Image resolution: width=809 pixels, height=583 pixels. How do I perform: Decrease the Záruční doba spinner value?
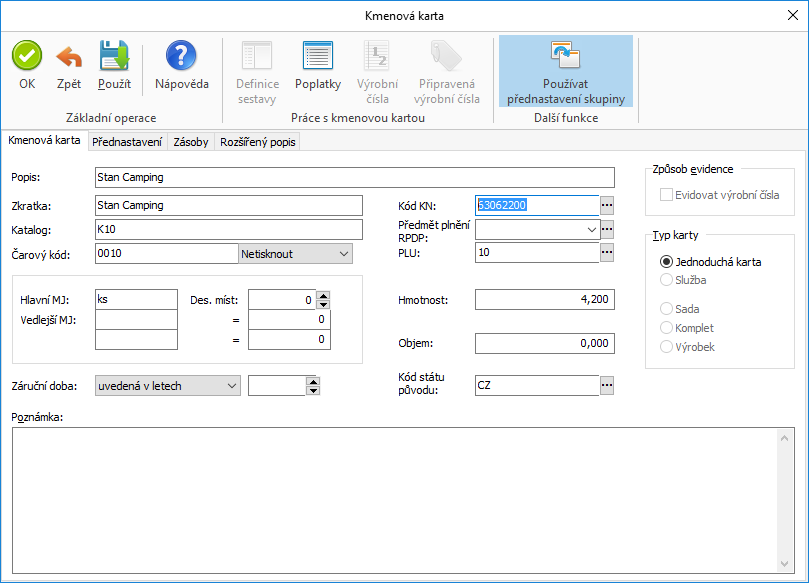[x=313, y=390]
